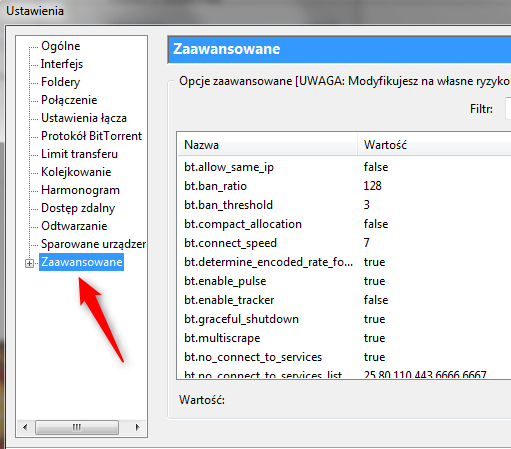Open Protokół BitTorrent settings

(x=91, y=136)
